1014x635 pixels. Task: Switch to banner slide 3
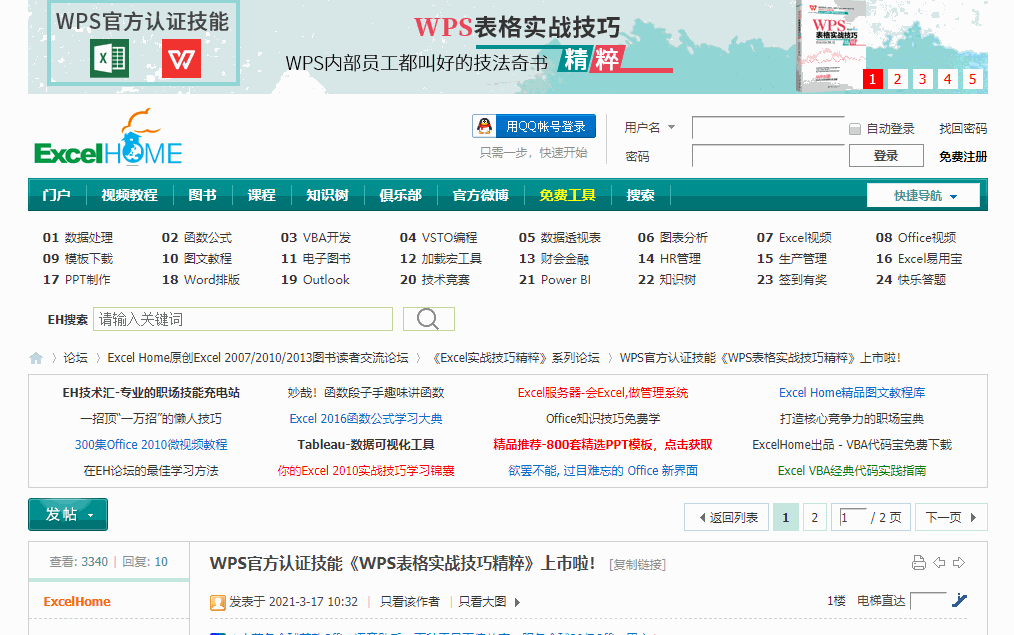click(x=922, y=79)
